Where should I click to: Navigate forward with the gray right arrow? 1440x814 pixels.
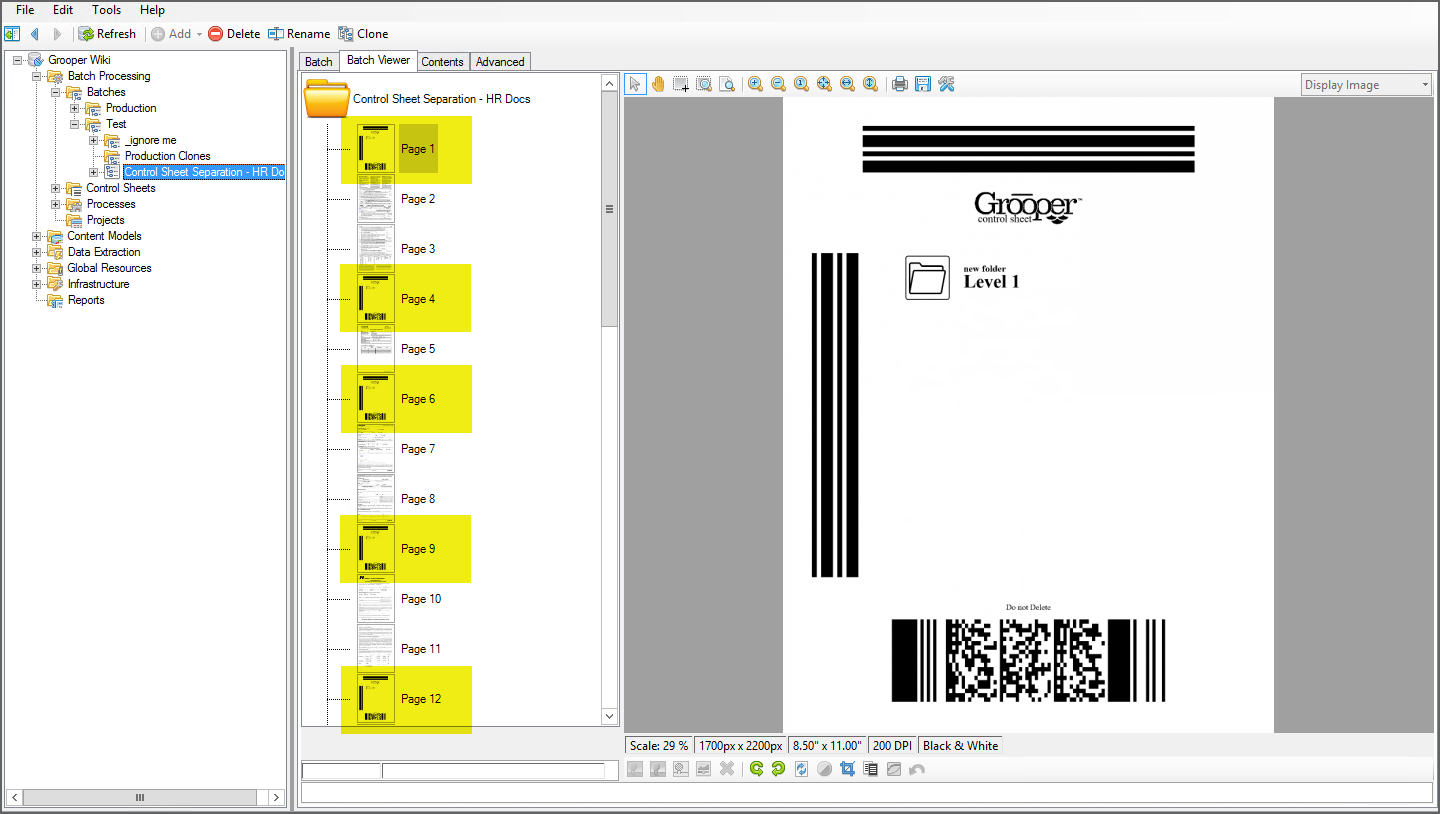click(x=57, y=34)
